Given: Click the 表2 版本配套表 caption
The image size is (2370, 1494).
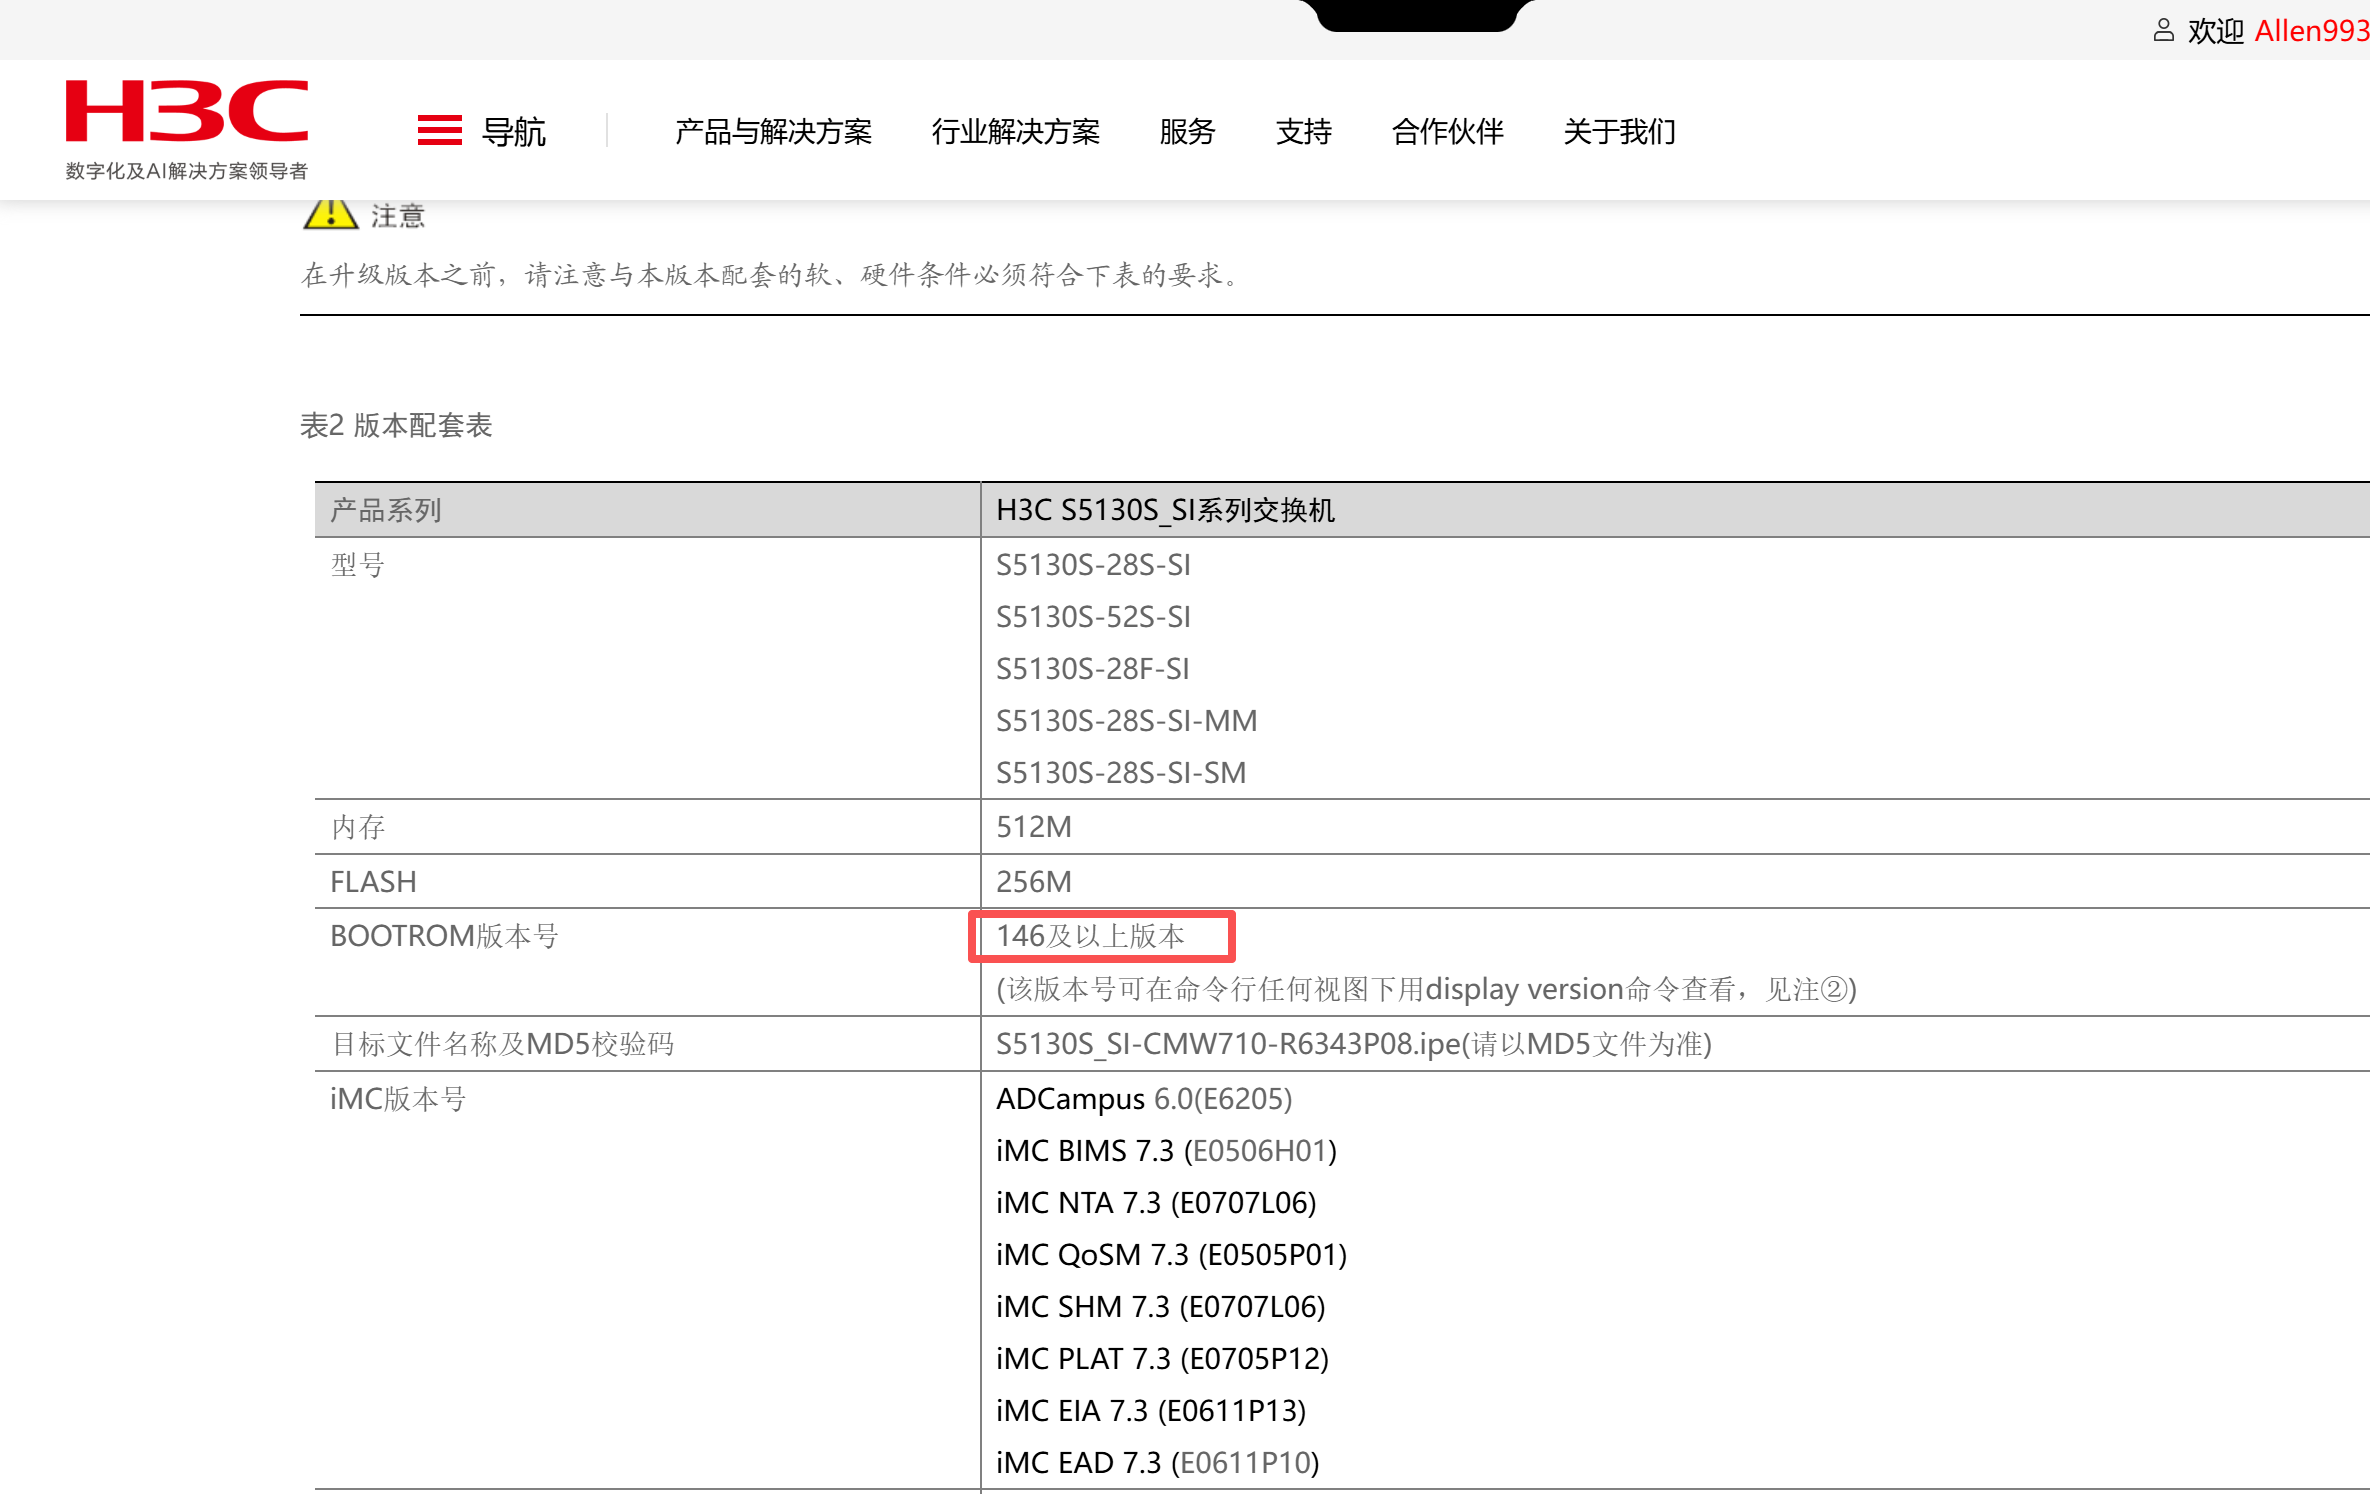Looking at the screenshot, I should [x=396, y=425].
